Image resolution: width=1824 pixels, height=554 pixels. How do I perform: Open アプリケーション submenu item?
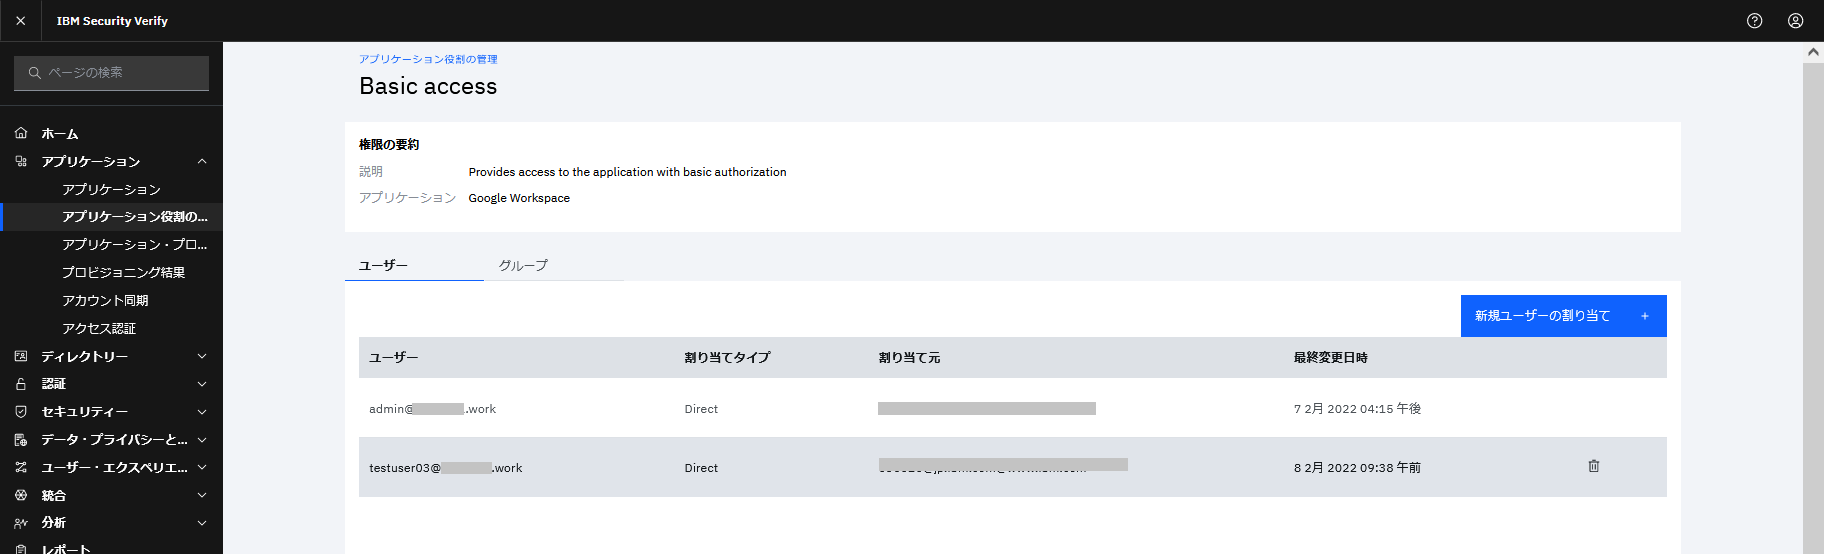coord(111,189)
